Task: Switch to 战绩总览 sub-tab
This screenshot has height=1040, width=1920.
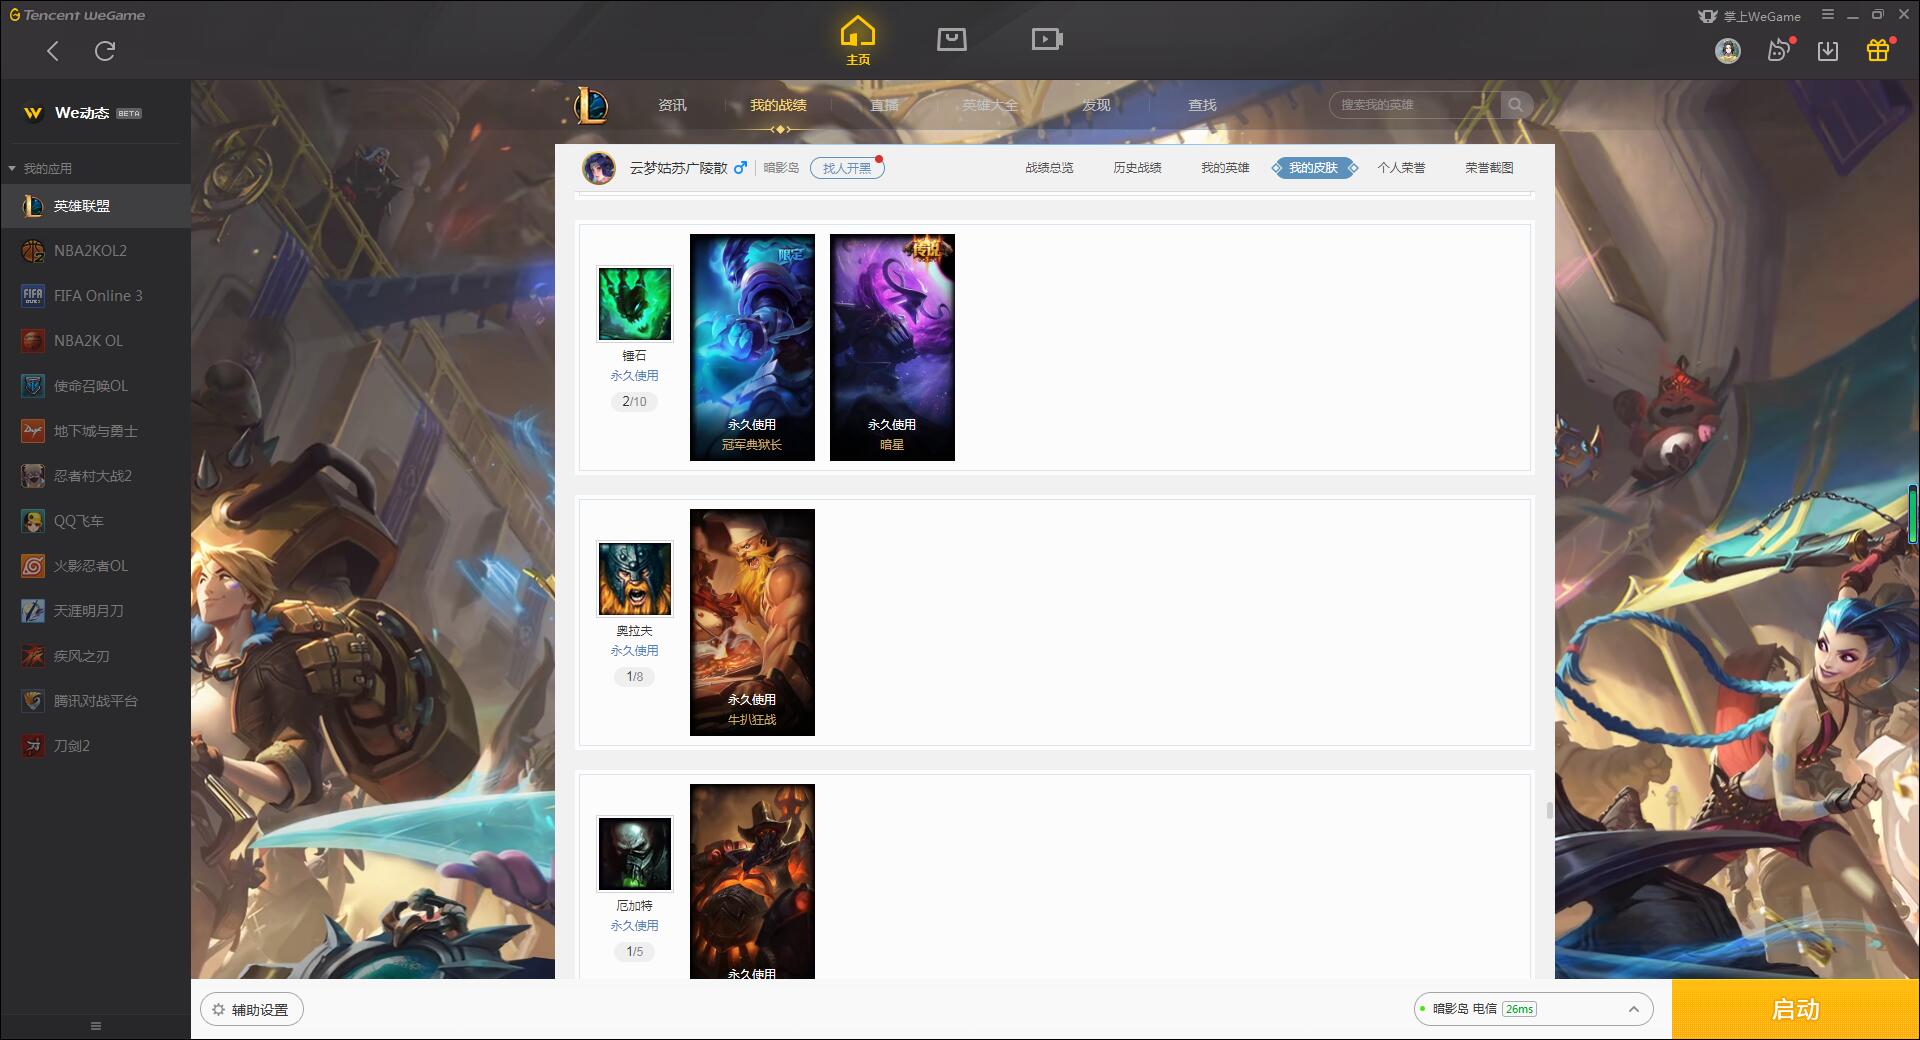Action: tap(1049, 168)
